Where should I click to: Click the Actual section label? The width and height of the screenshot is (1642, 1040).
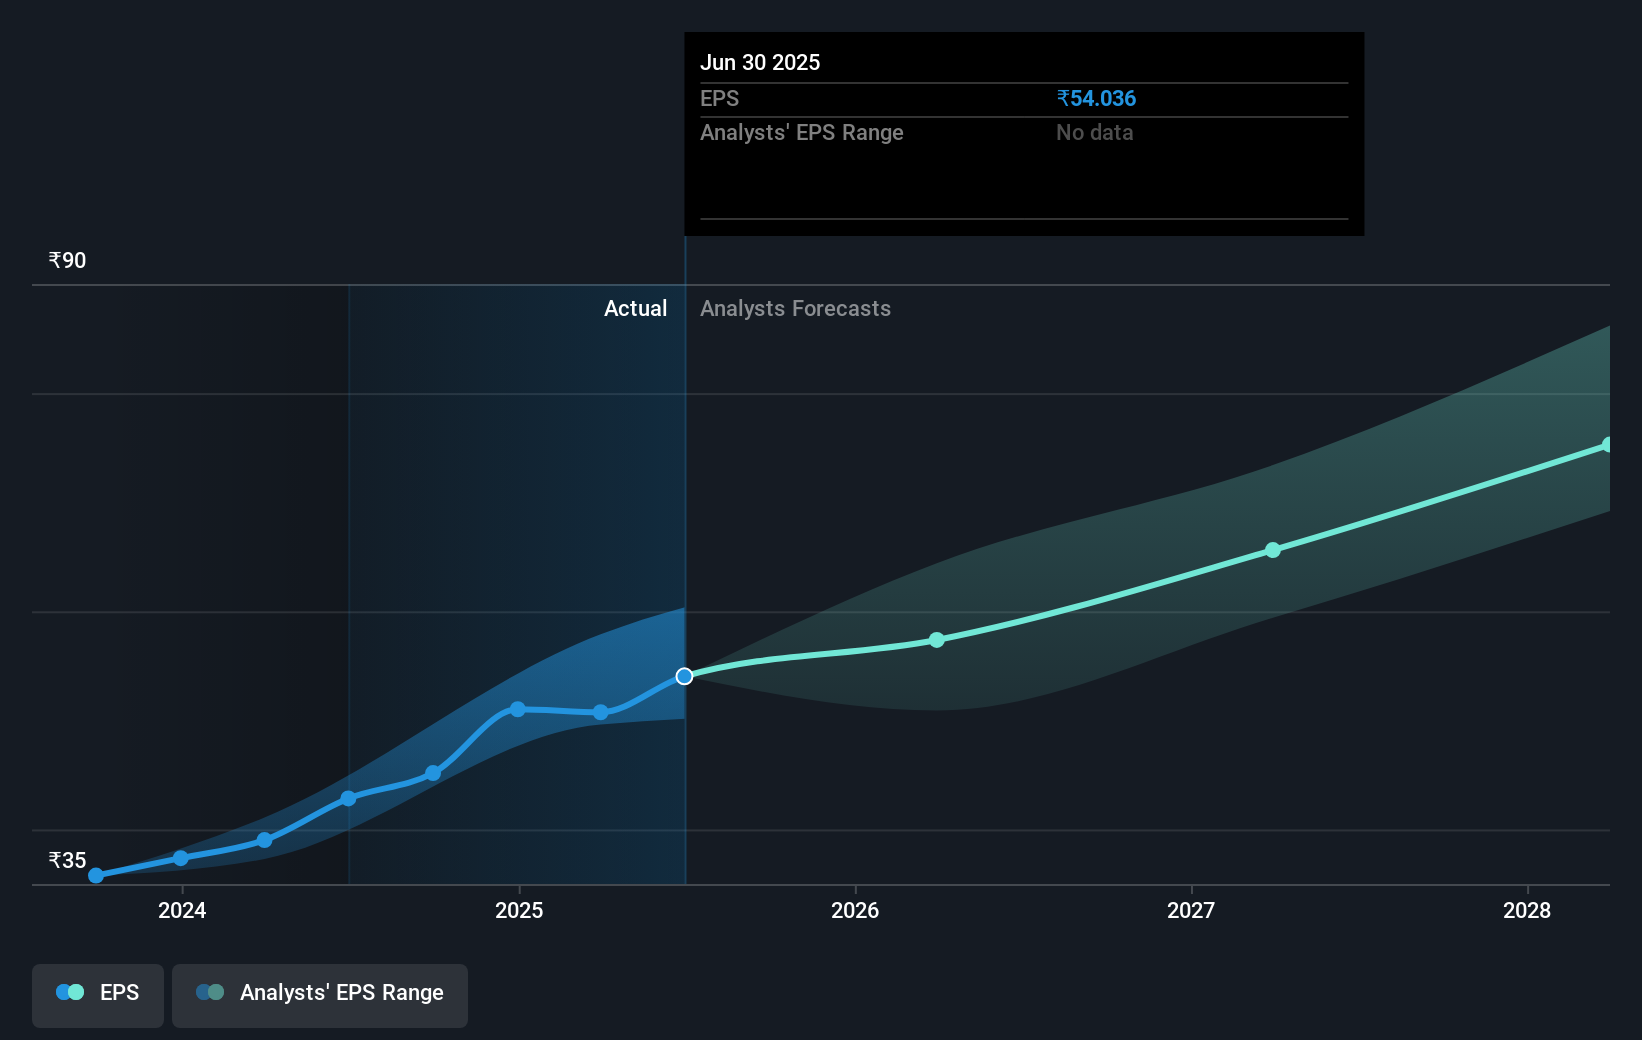tap(635, 309)
